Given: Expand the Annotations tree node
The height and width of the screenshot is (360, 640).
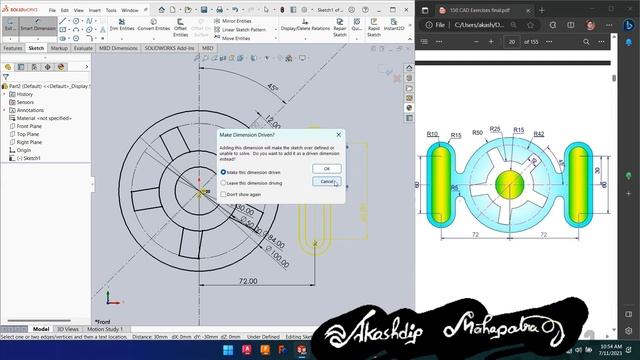Looking at the screenshot, I should [x=4, y=110].
